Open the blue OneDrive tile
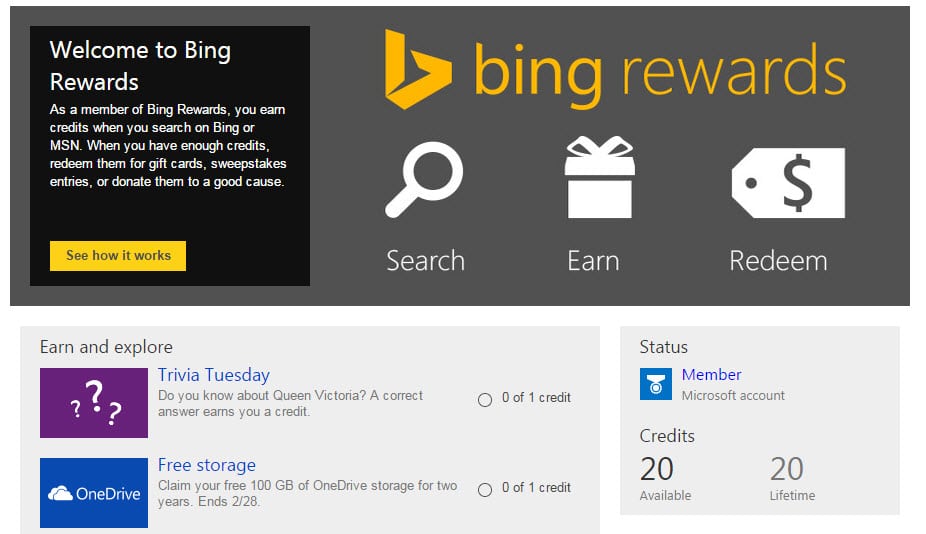Image resolution: width=926 pixels, height=534 pixels. (94, 493)
